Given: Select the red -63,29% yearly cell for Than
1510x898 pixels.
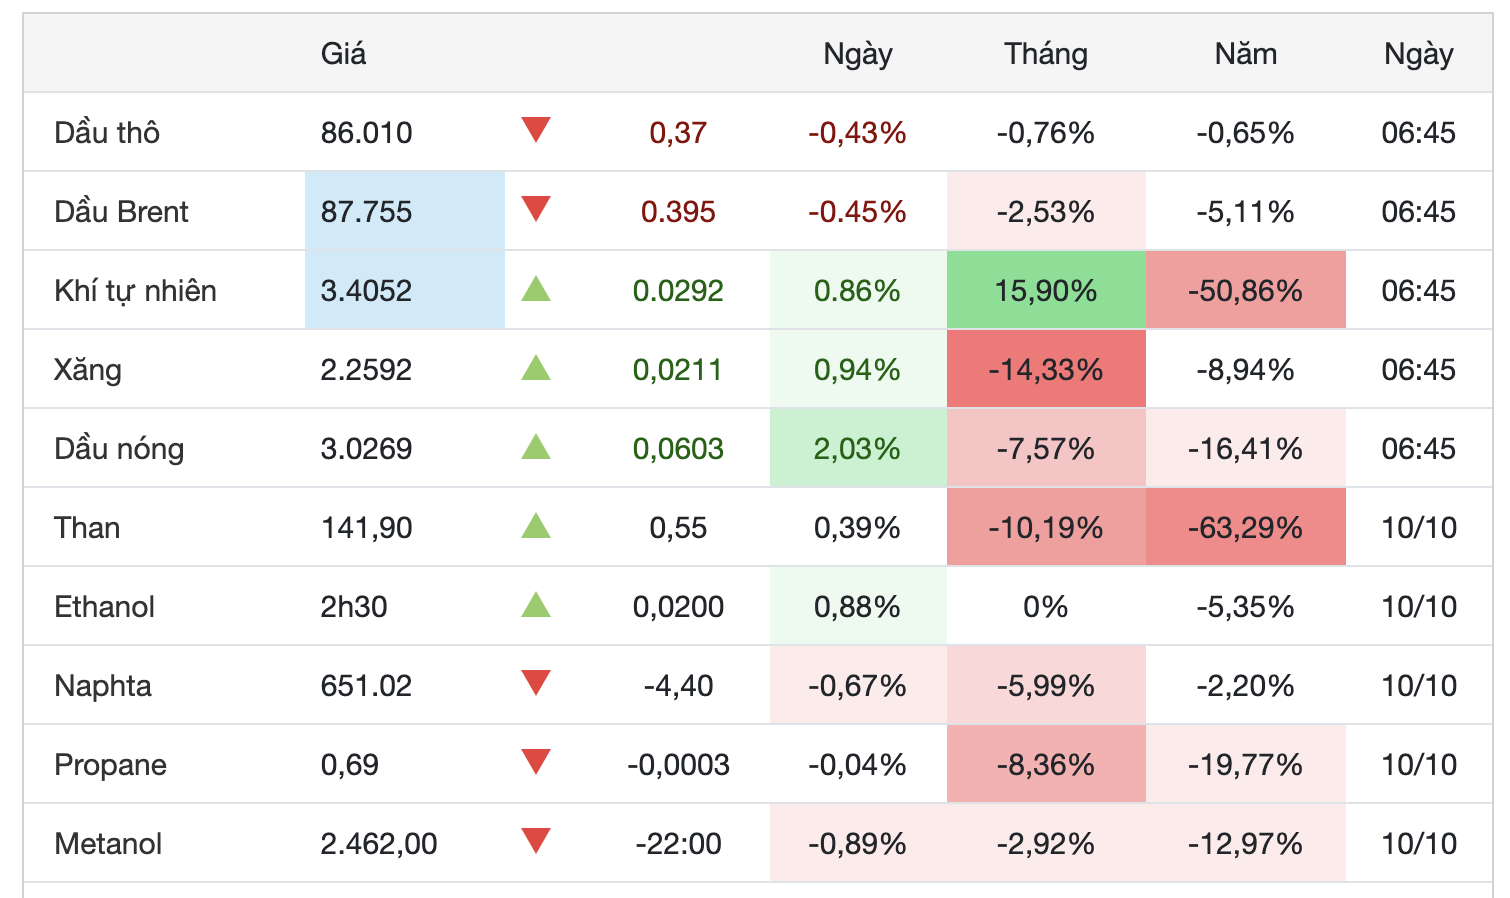Looking at the screenshot, I should pos(1245,527).
